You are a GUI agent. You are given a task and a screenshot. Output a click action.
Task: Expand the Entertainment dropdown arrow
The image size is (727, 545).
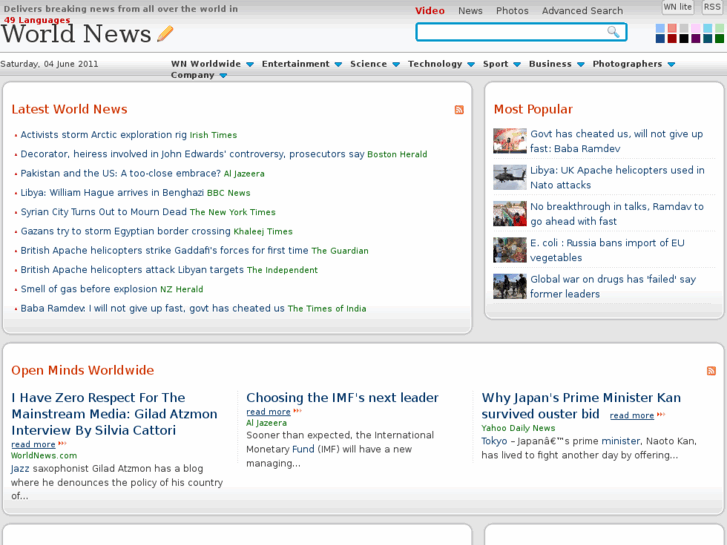338,64
